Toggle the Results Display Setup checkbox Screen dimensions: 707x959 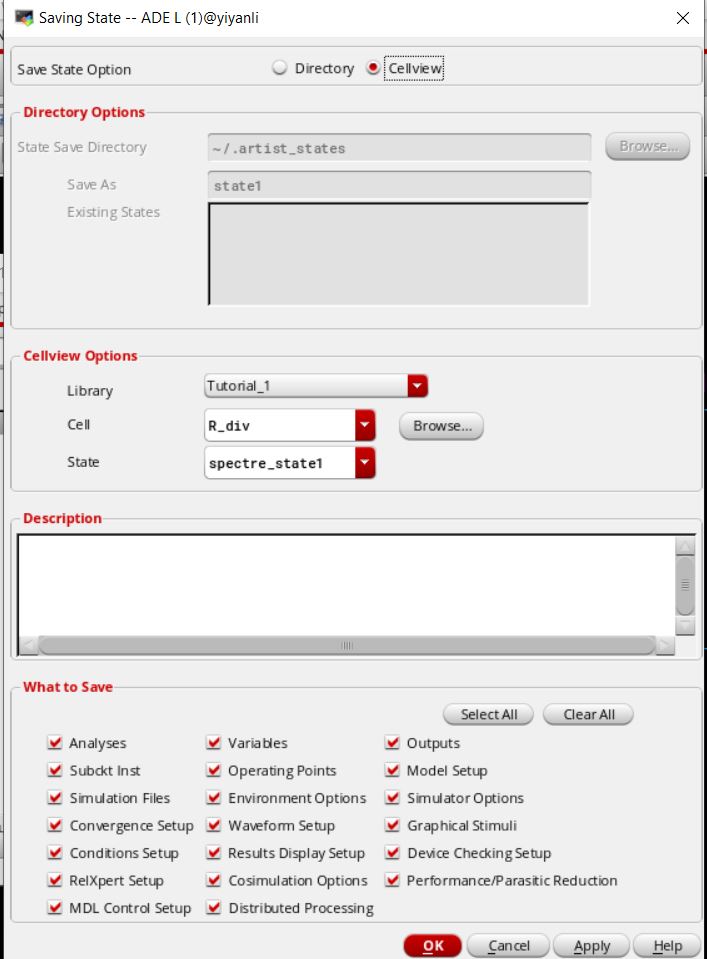tap(213, 853)
